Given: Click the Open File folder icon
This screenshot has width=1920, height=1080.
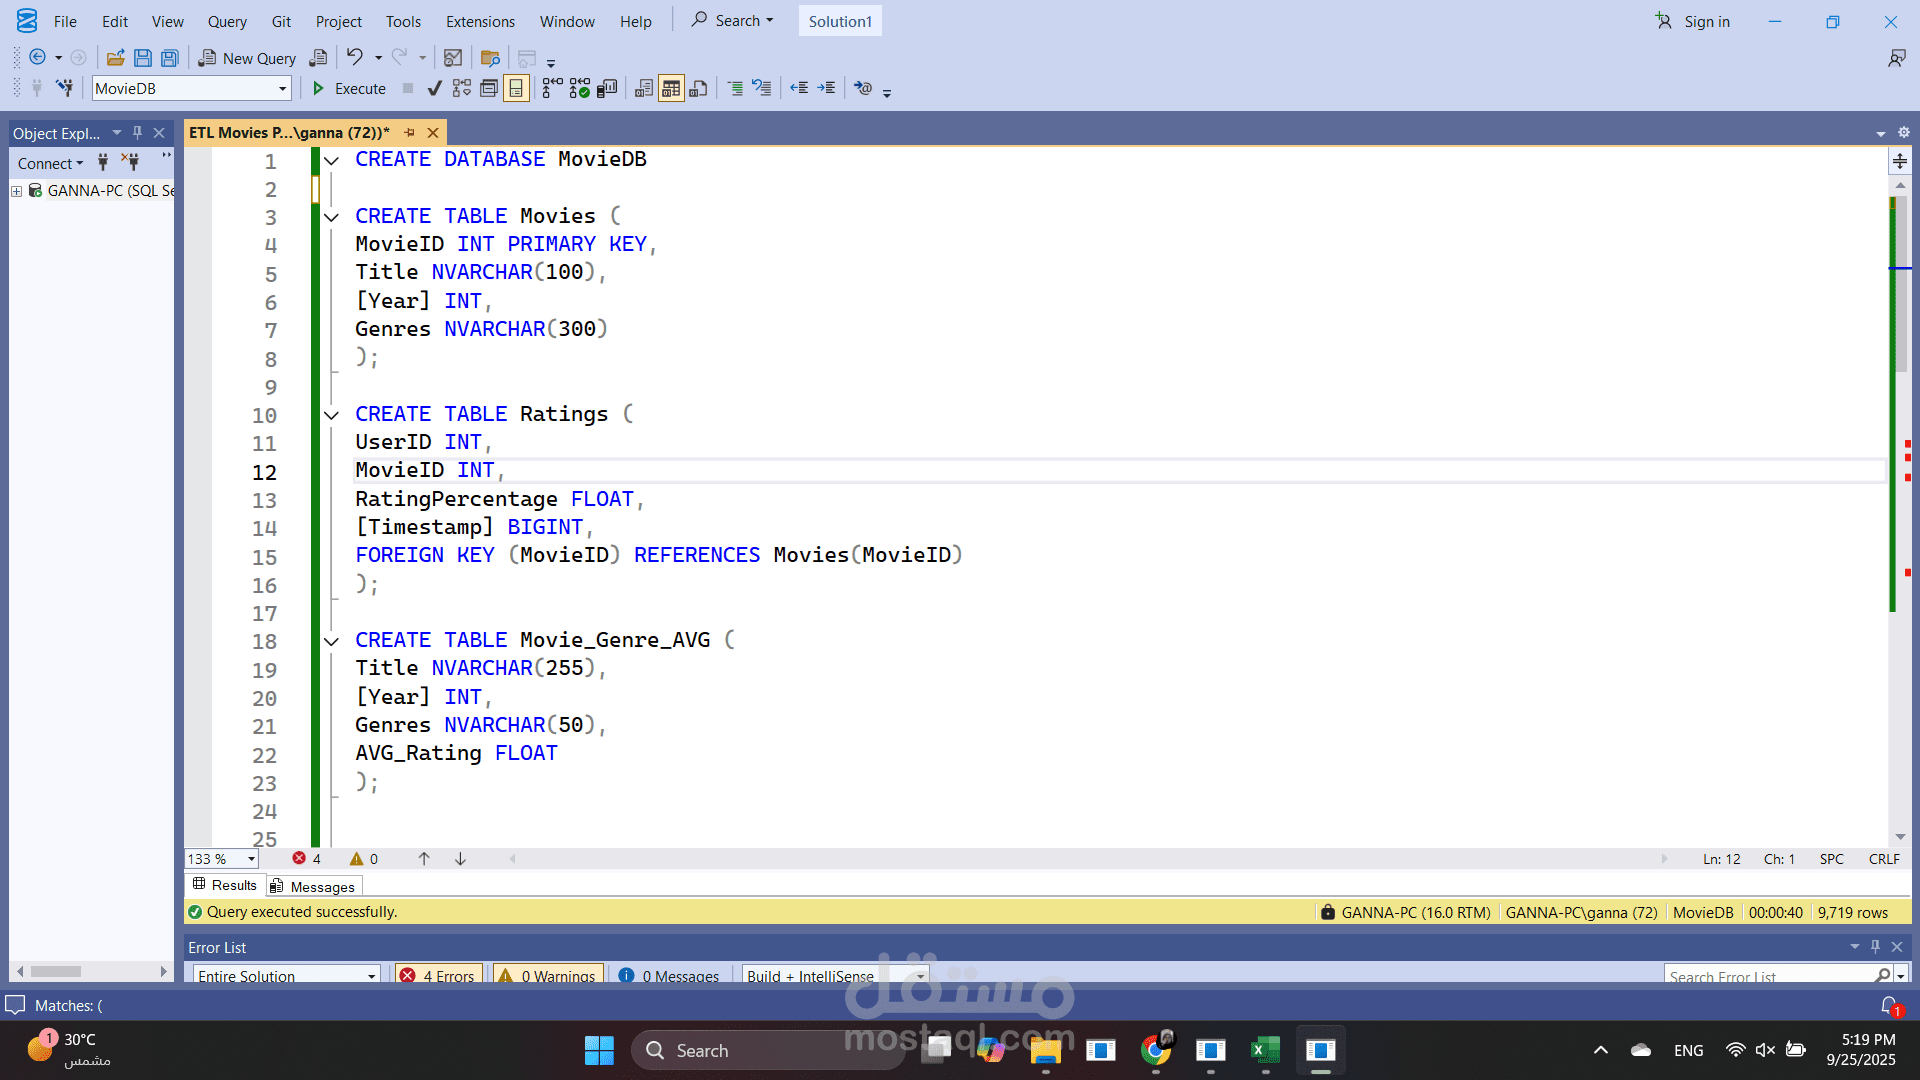Looking at the screenshot, I should [x=116, y=58].
